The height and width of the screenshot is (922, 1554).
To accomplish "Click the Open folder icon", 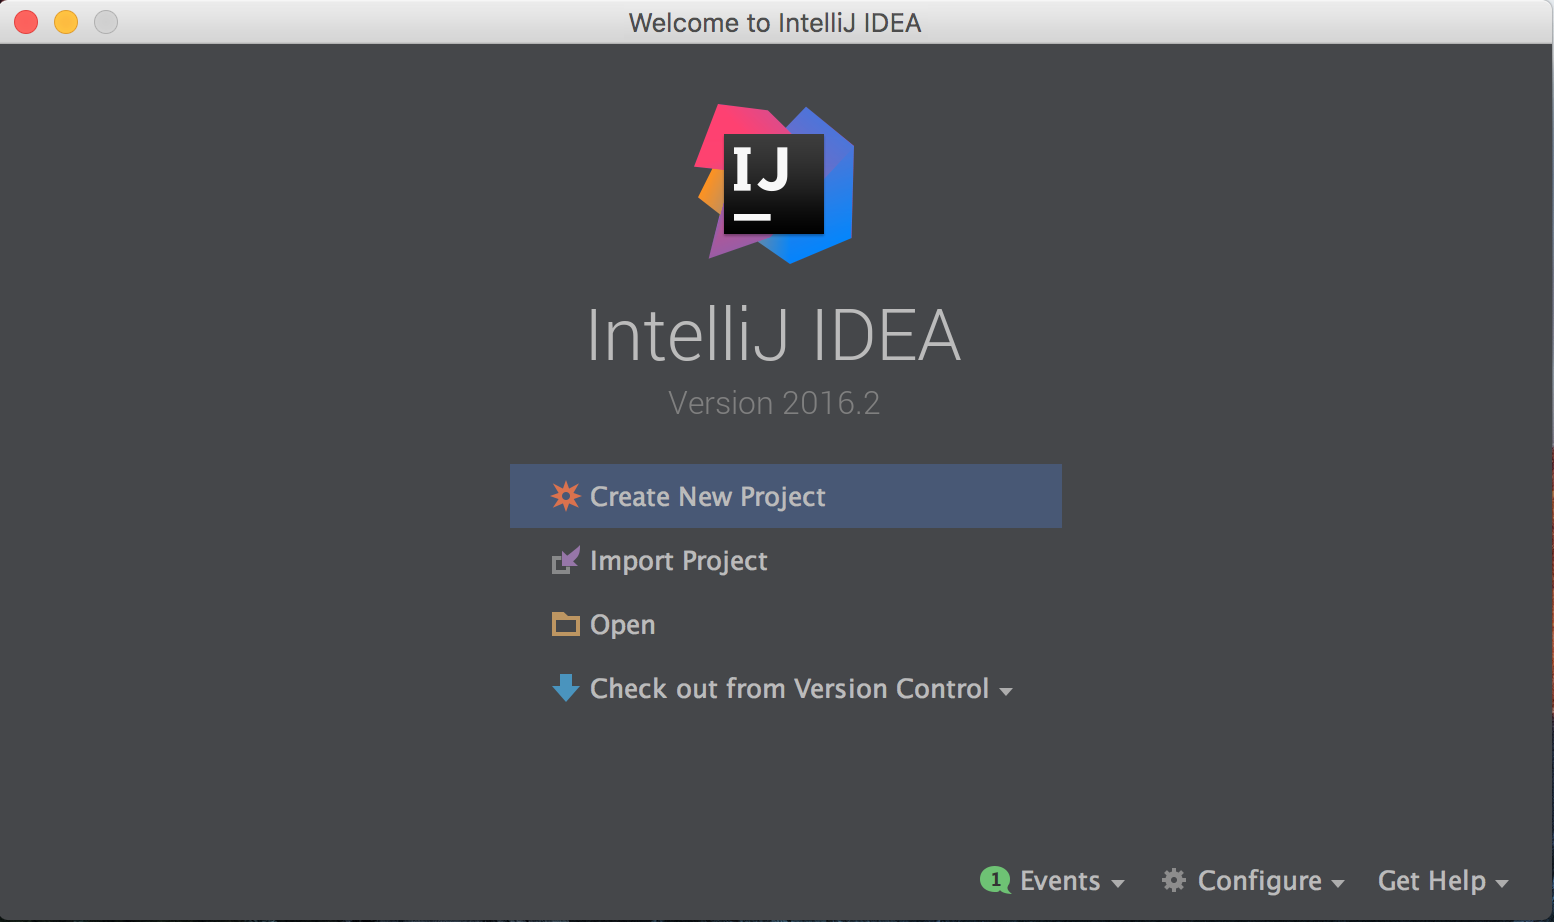I will [565, 624].
